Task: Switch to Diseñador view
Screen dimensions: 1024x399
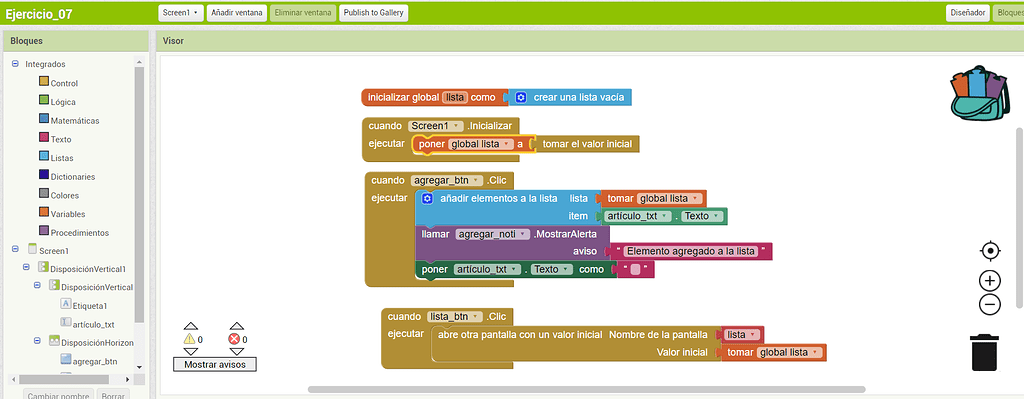Action: (x=967, y=12)
